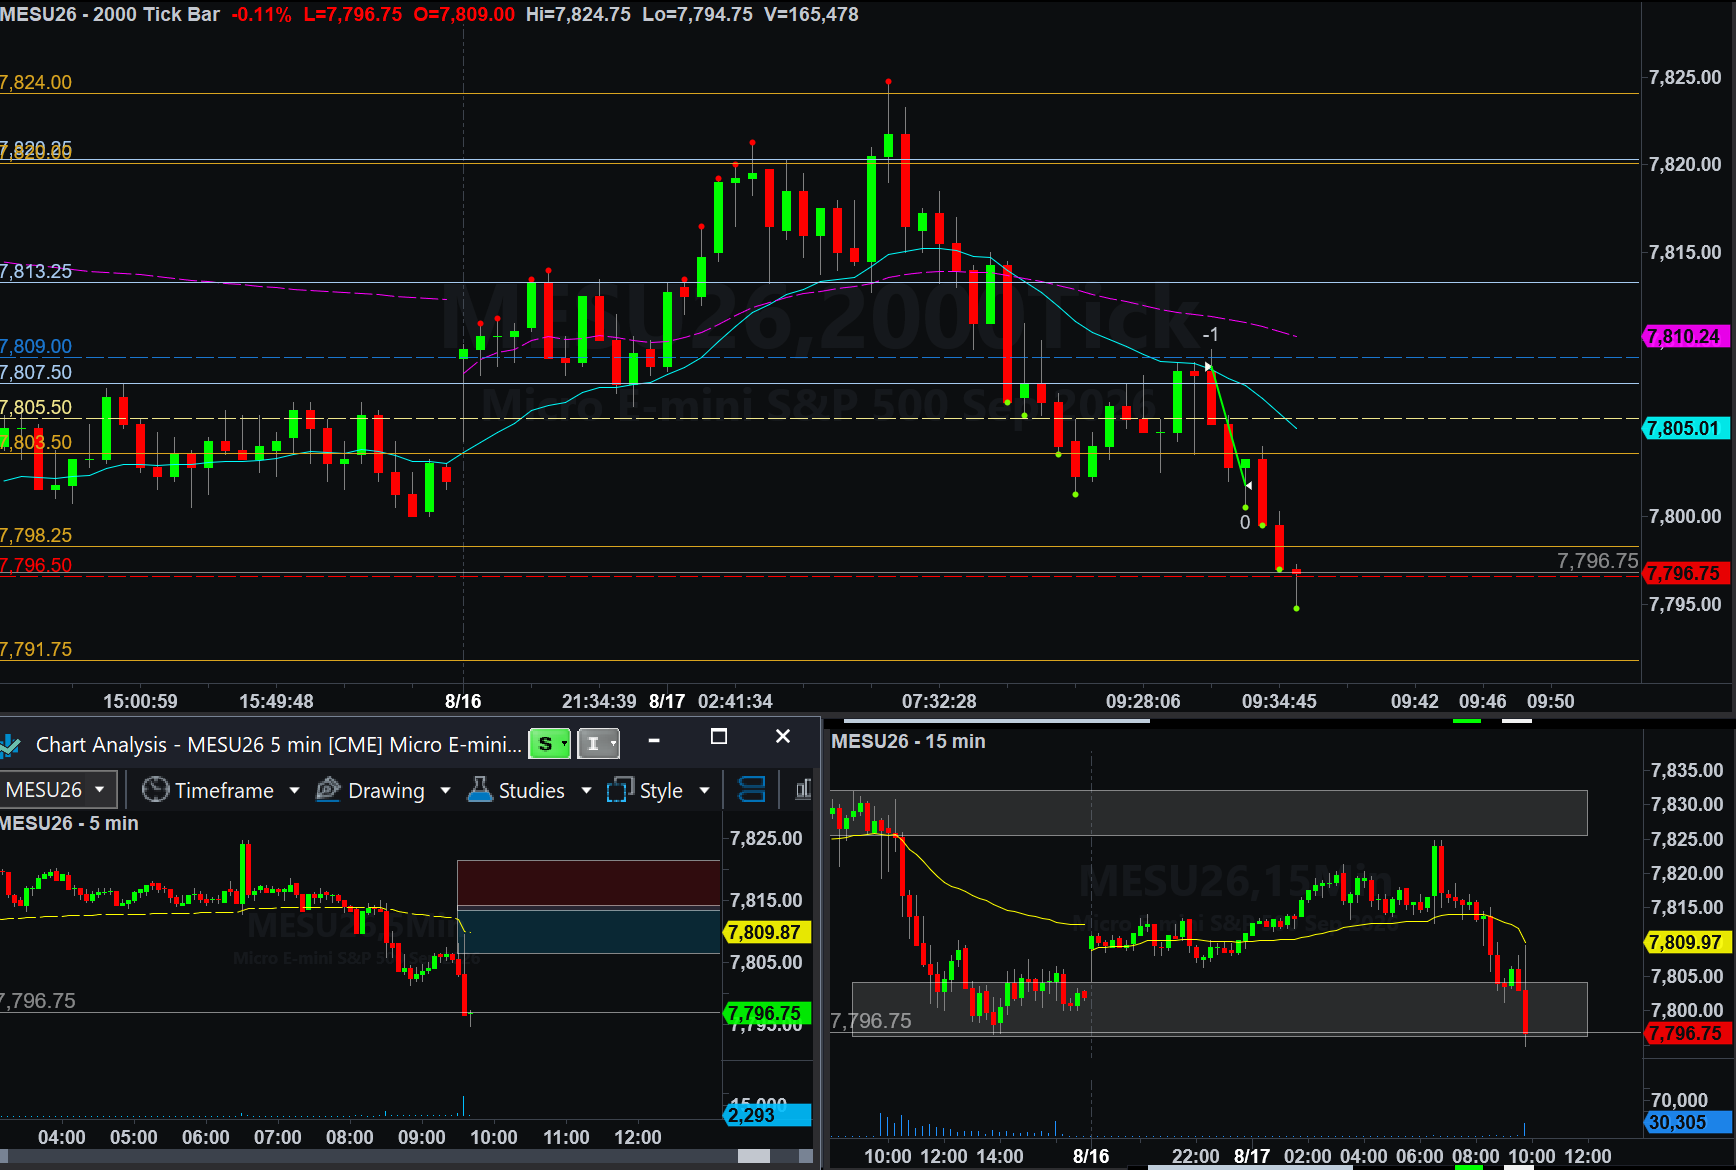Click the Timeframe clock icon

[155, 790]
